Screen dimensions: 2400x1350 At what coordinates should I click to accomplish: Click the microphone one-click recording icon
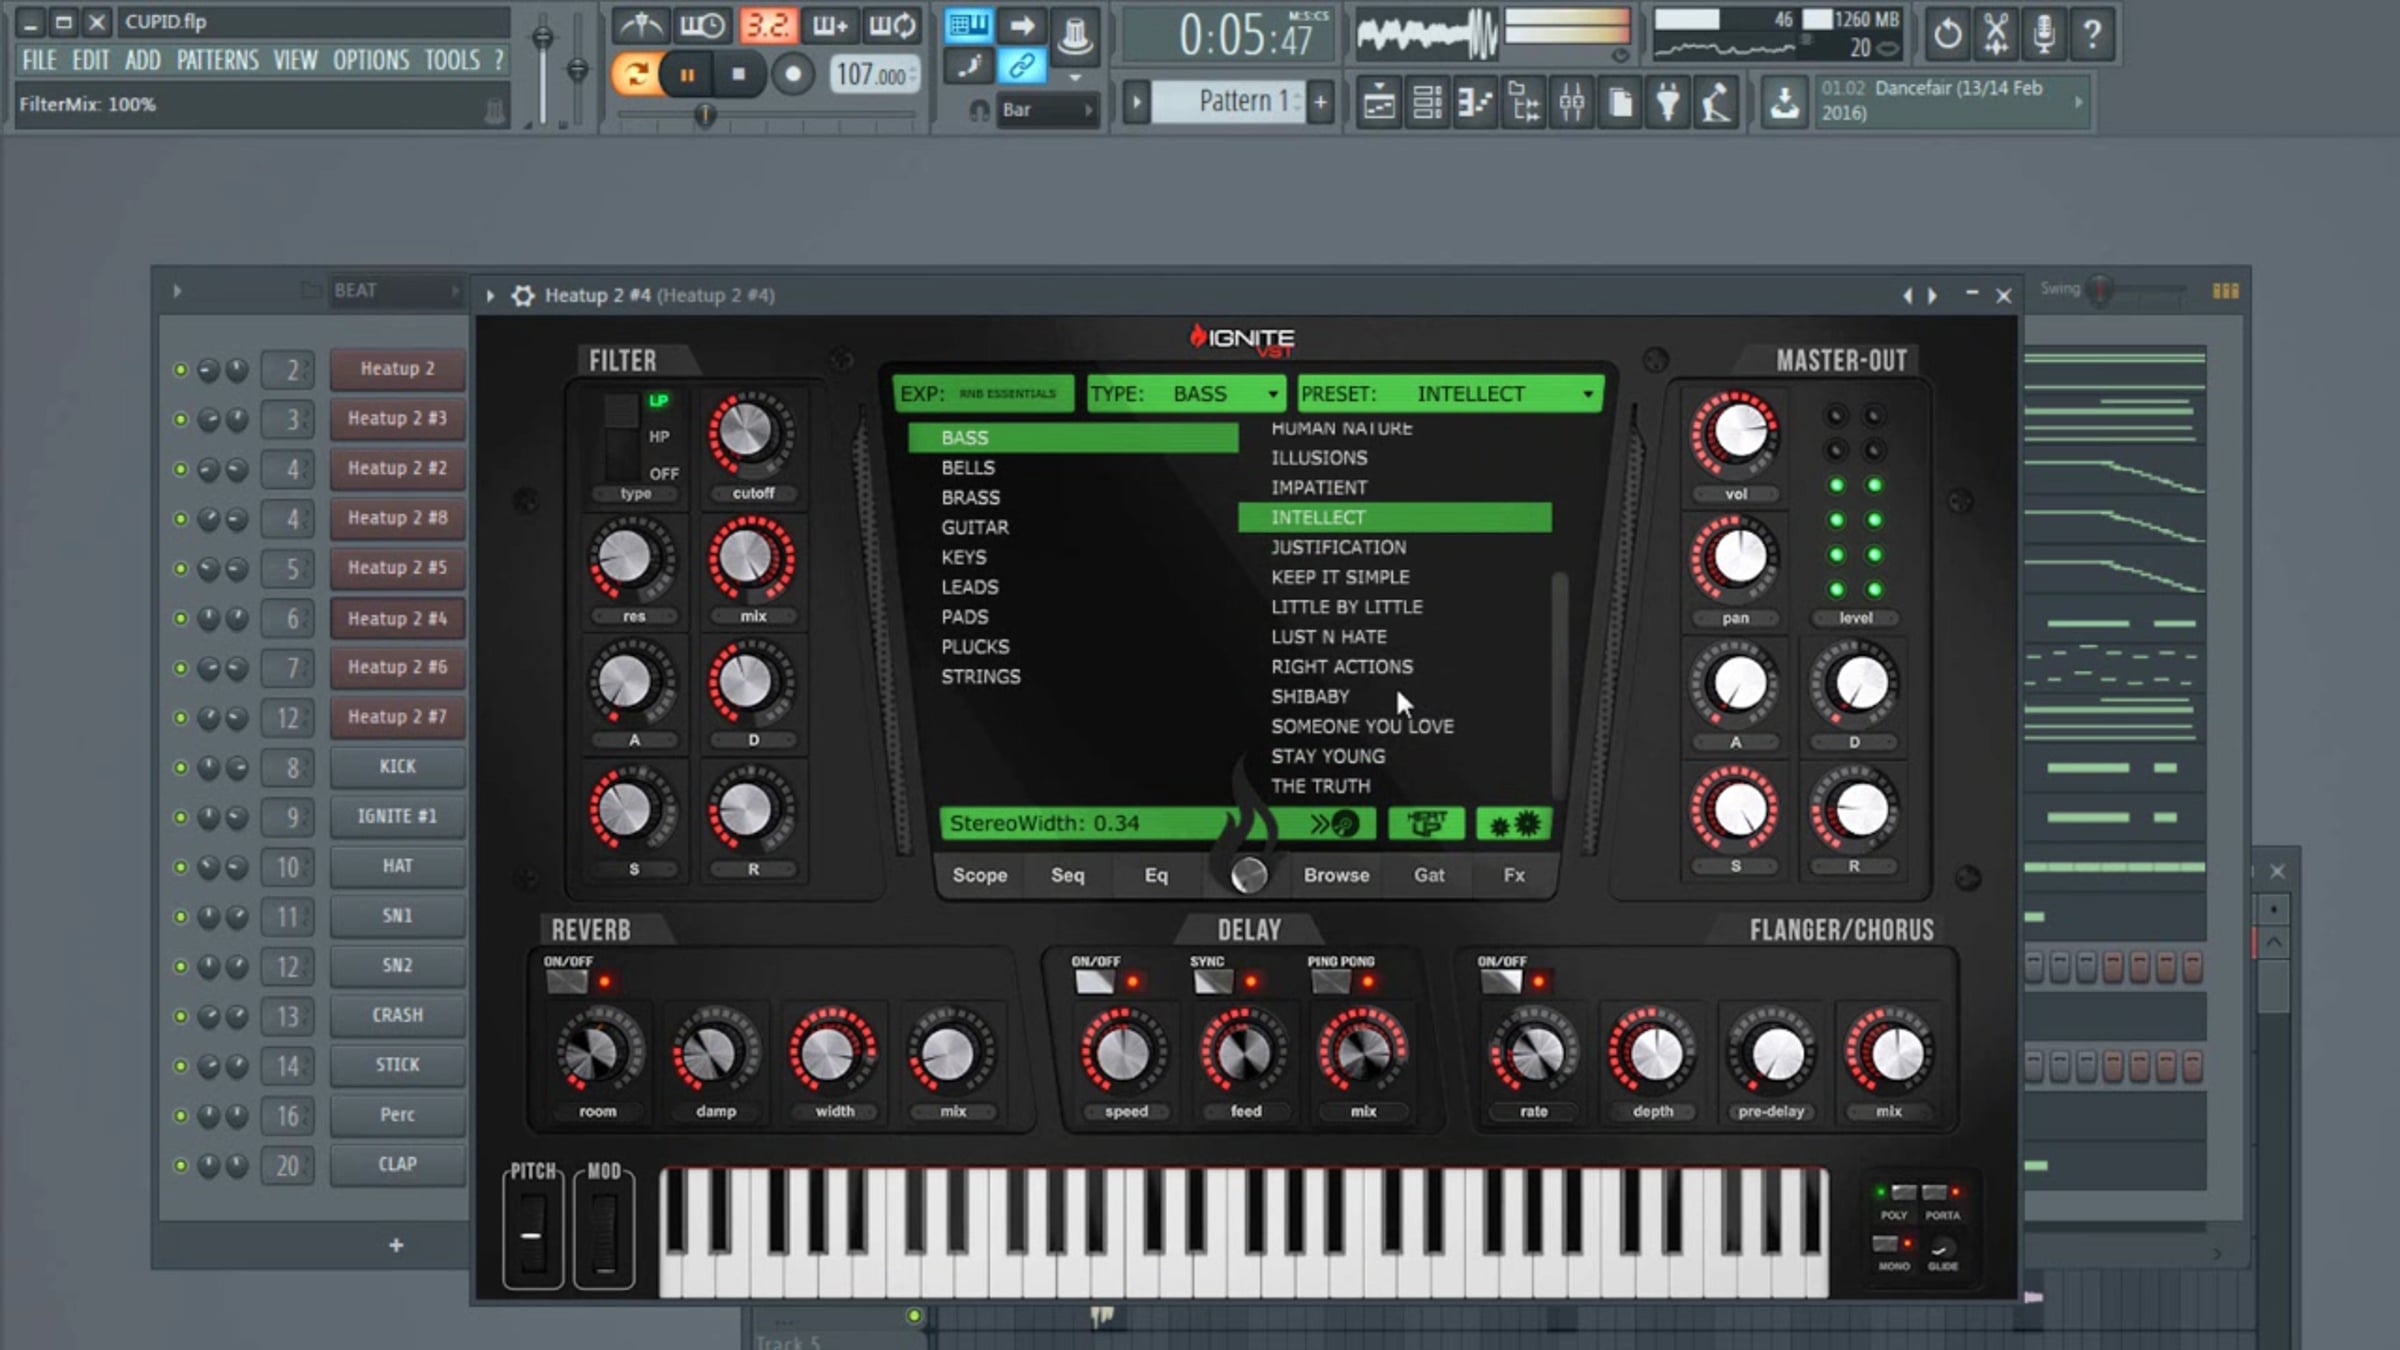[x=2043, y=34]
